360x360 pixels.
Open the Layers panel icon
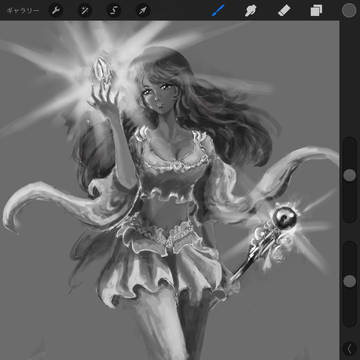[x=316, y=11]
